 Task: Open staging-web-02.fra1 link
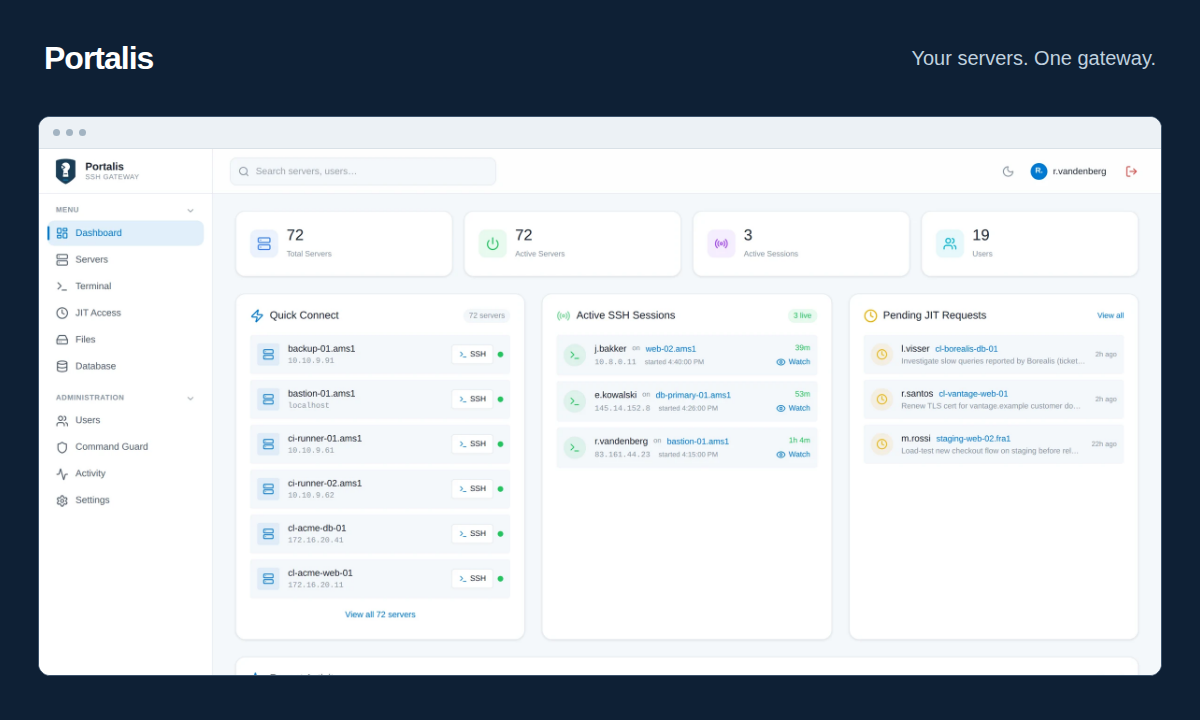[x=973, y=438]
